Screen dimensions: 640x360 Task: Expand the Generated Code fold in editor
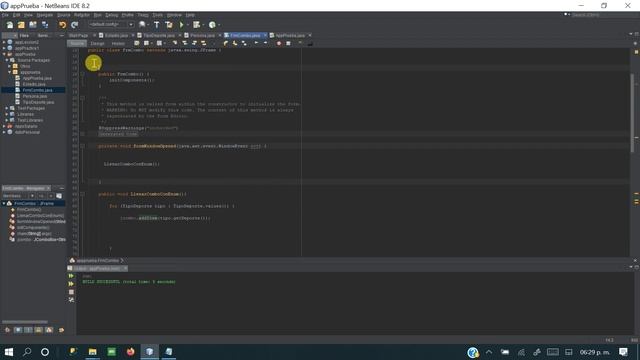[82, 134]
